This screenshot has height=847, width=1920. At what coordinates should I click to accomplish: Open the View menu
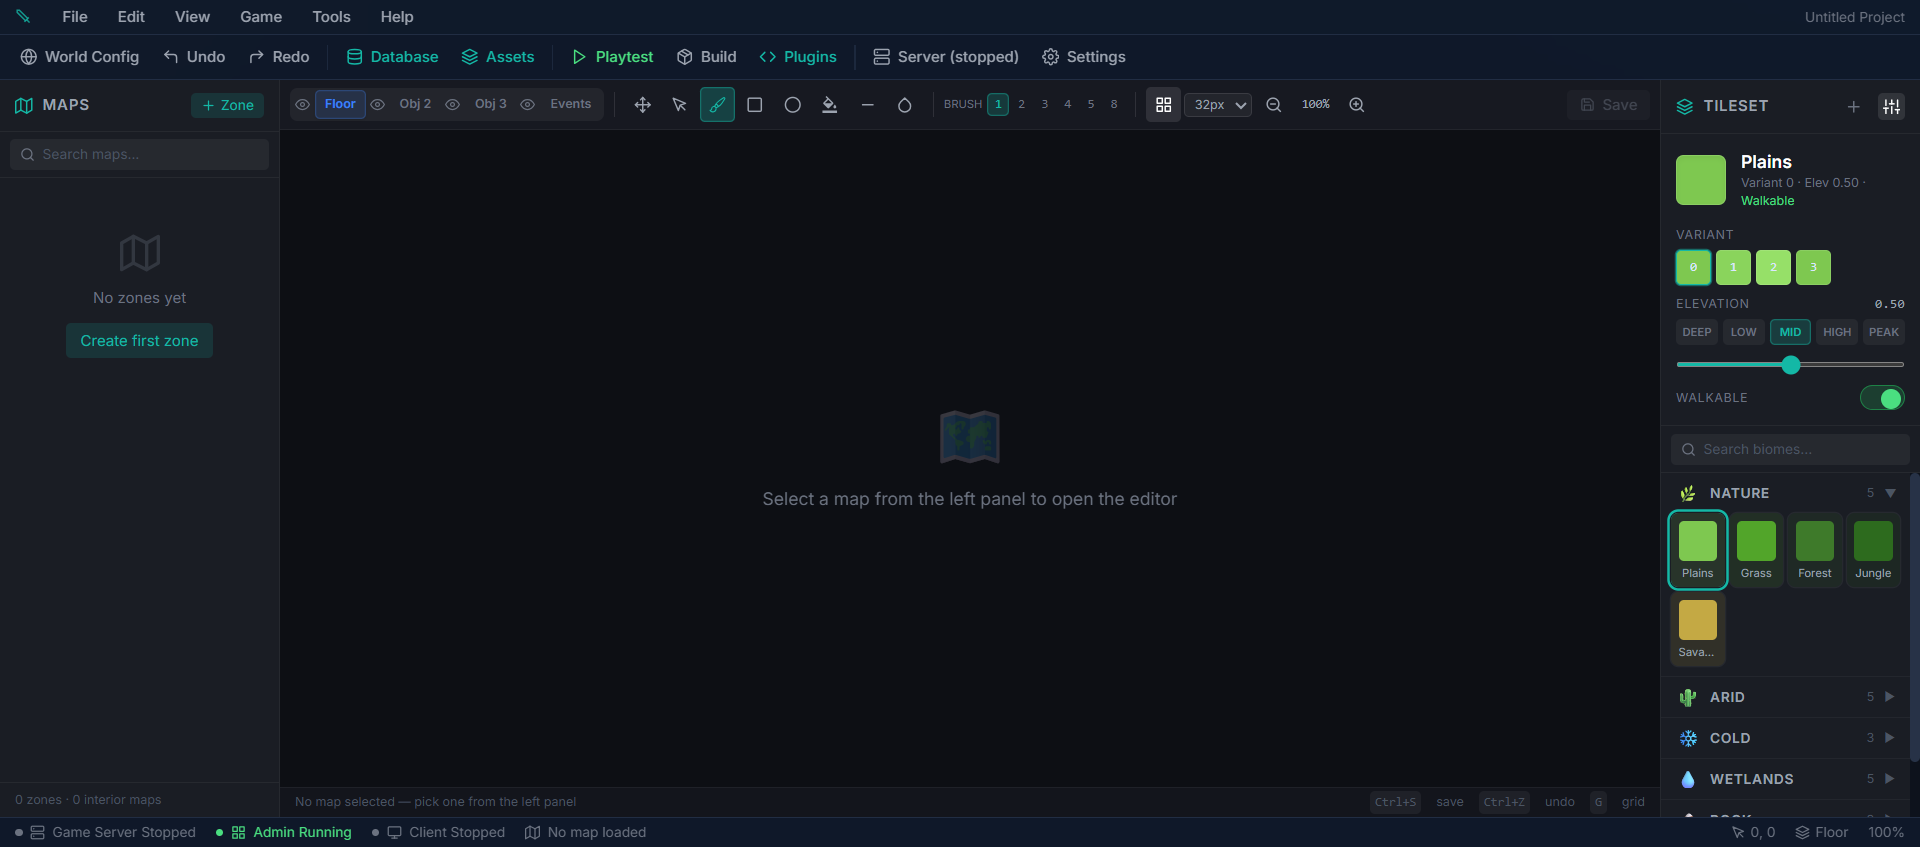[x=193, y=17]
